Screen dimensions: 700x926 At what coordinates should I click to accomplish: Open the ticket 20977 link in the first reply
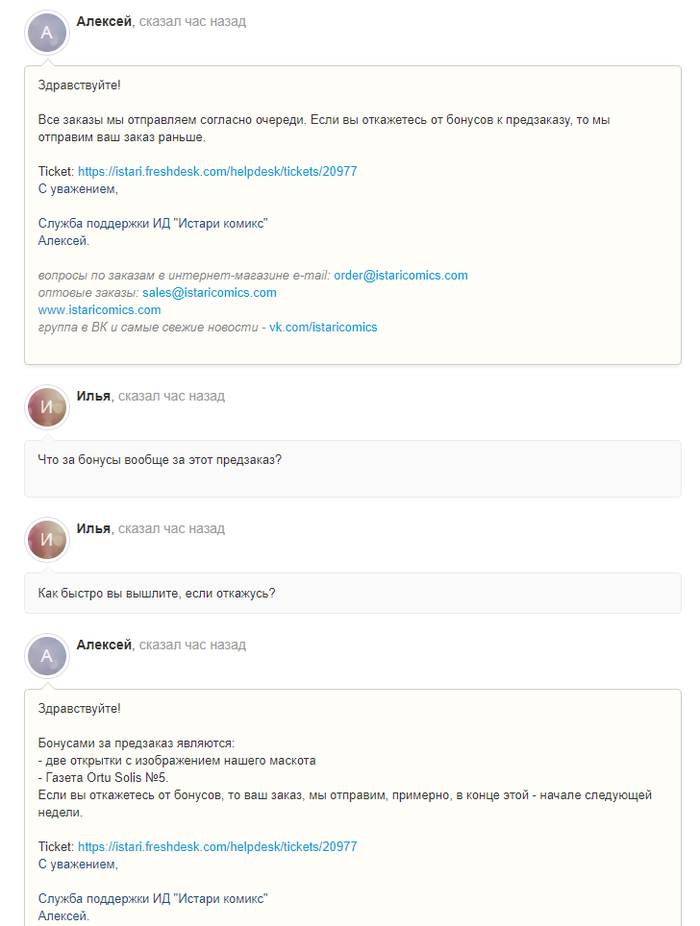click(x=217, y=172)
